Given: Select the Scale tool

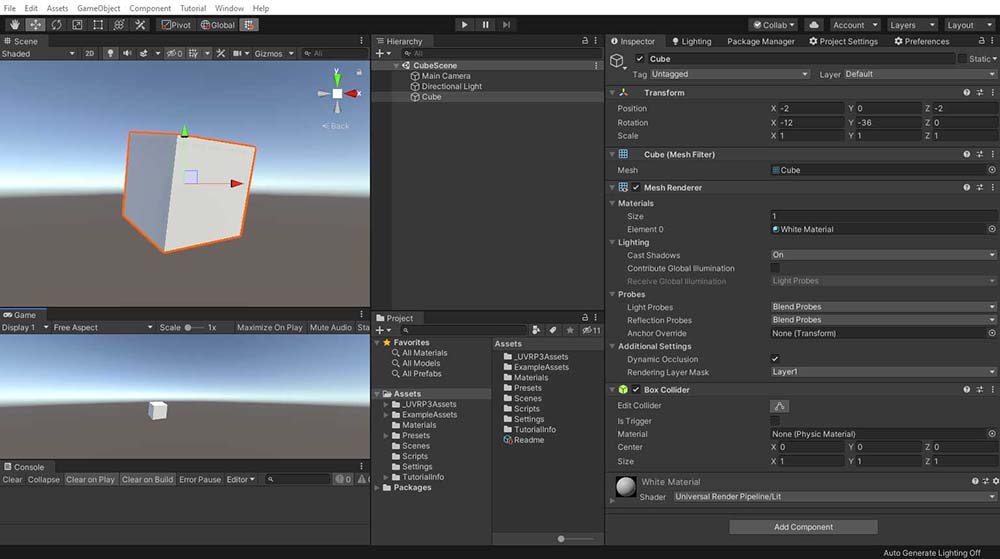Looking at the screenshot, I should [x=77, y=24].
